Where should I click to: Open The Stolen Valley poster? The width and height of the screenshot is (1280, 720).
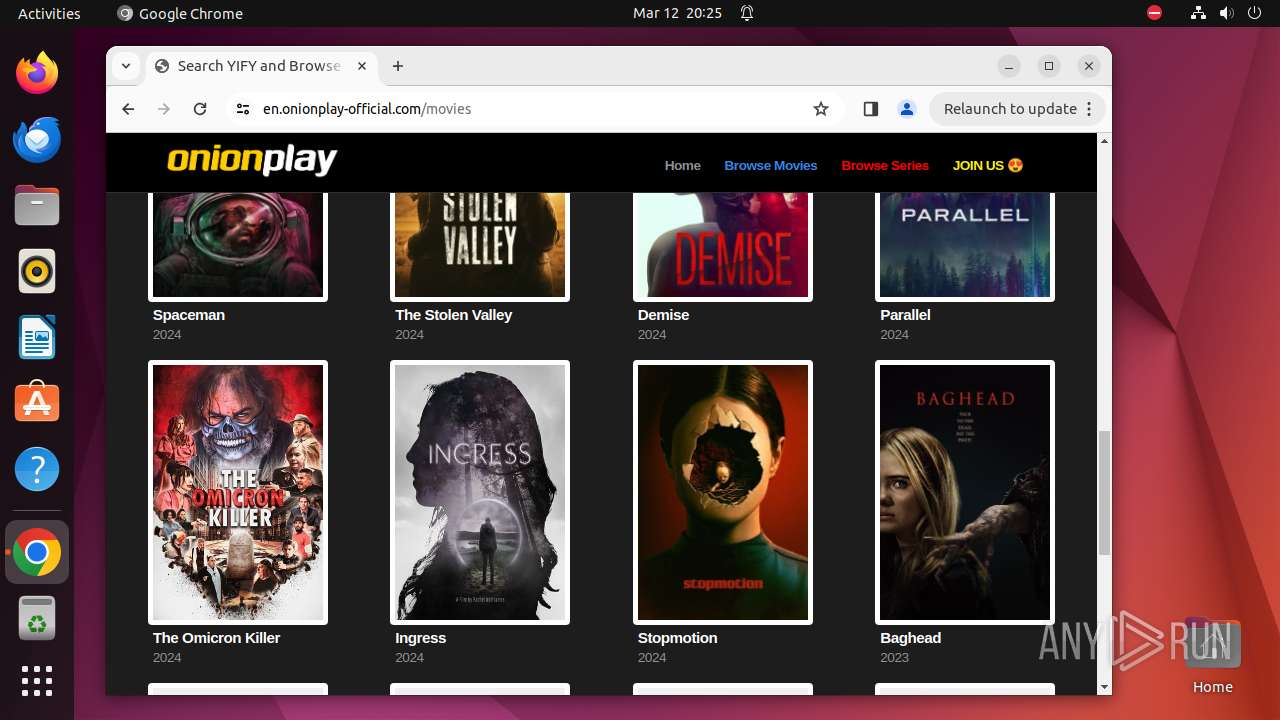(x=480, y=245)
